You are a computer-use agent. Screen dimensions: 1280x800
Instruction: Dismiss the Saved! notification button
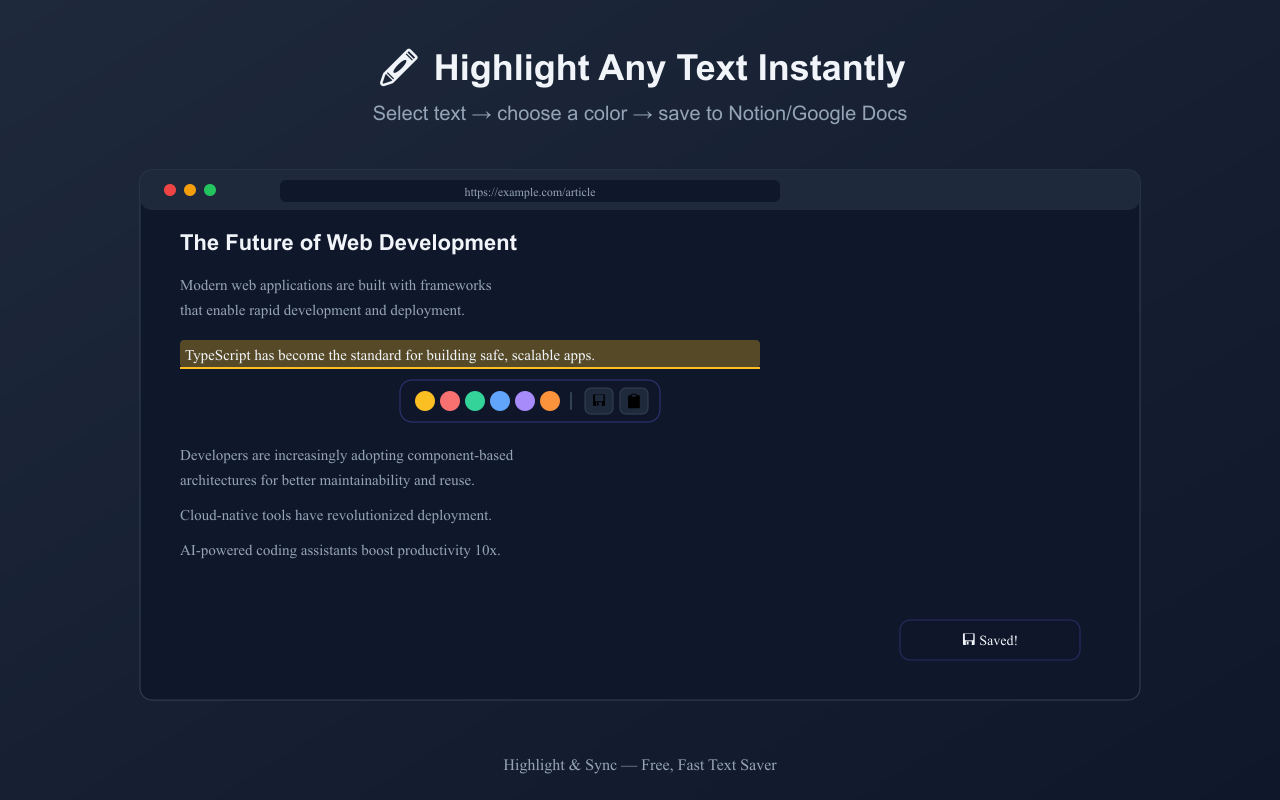[x=989, y=639]
